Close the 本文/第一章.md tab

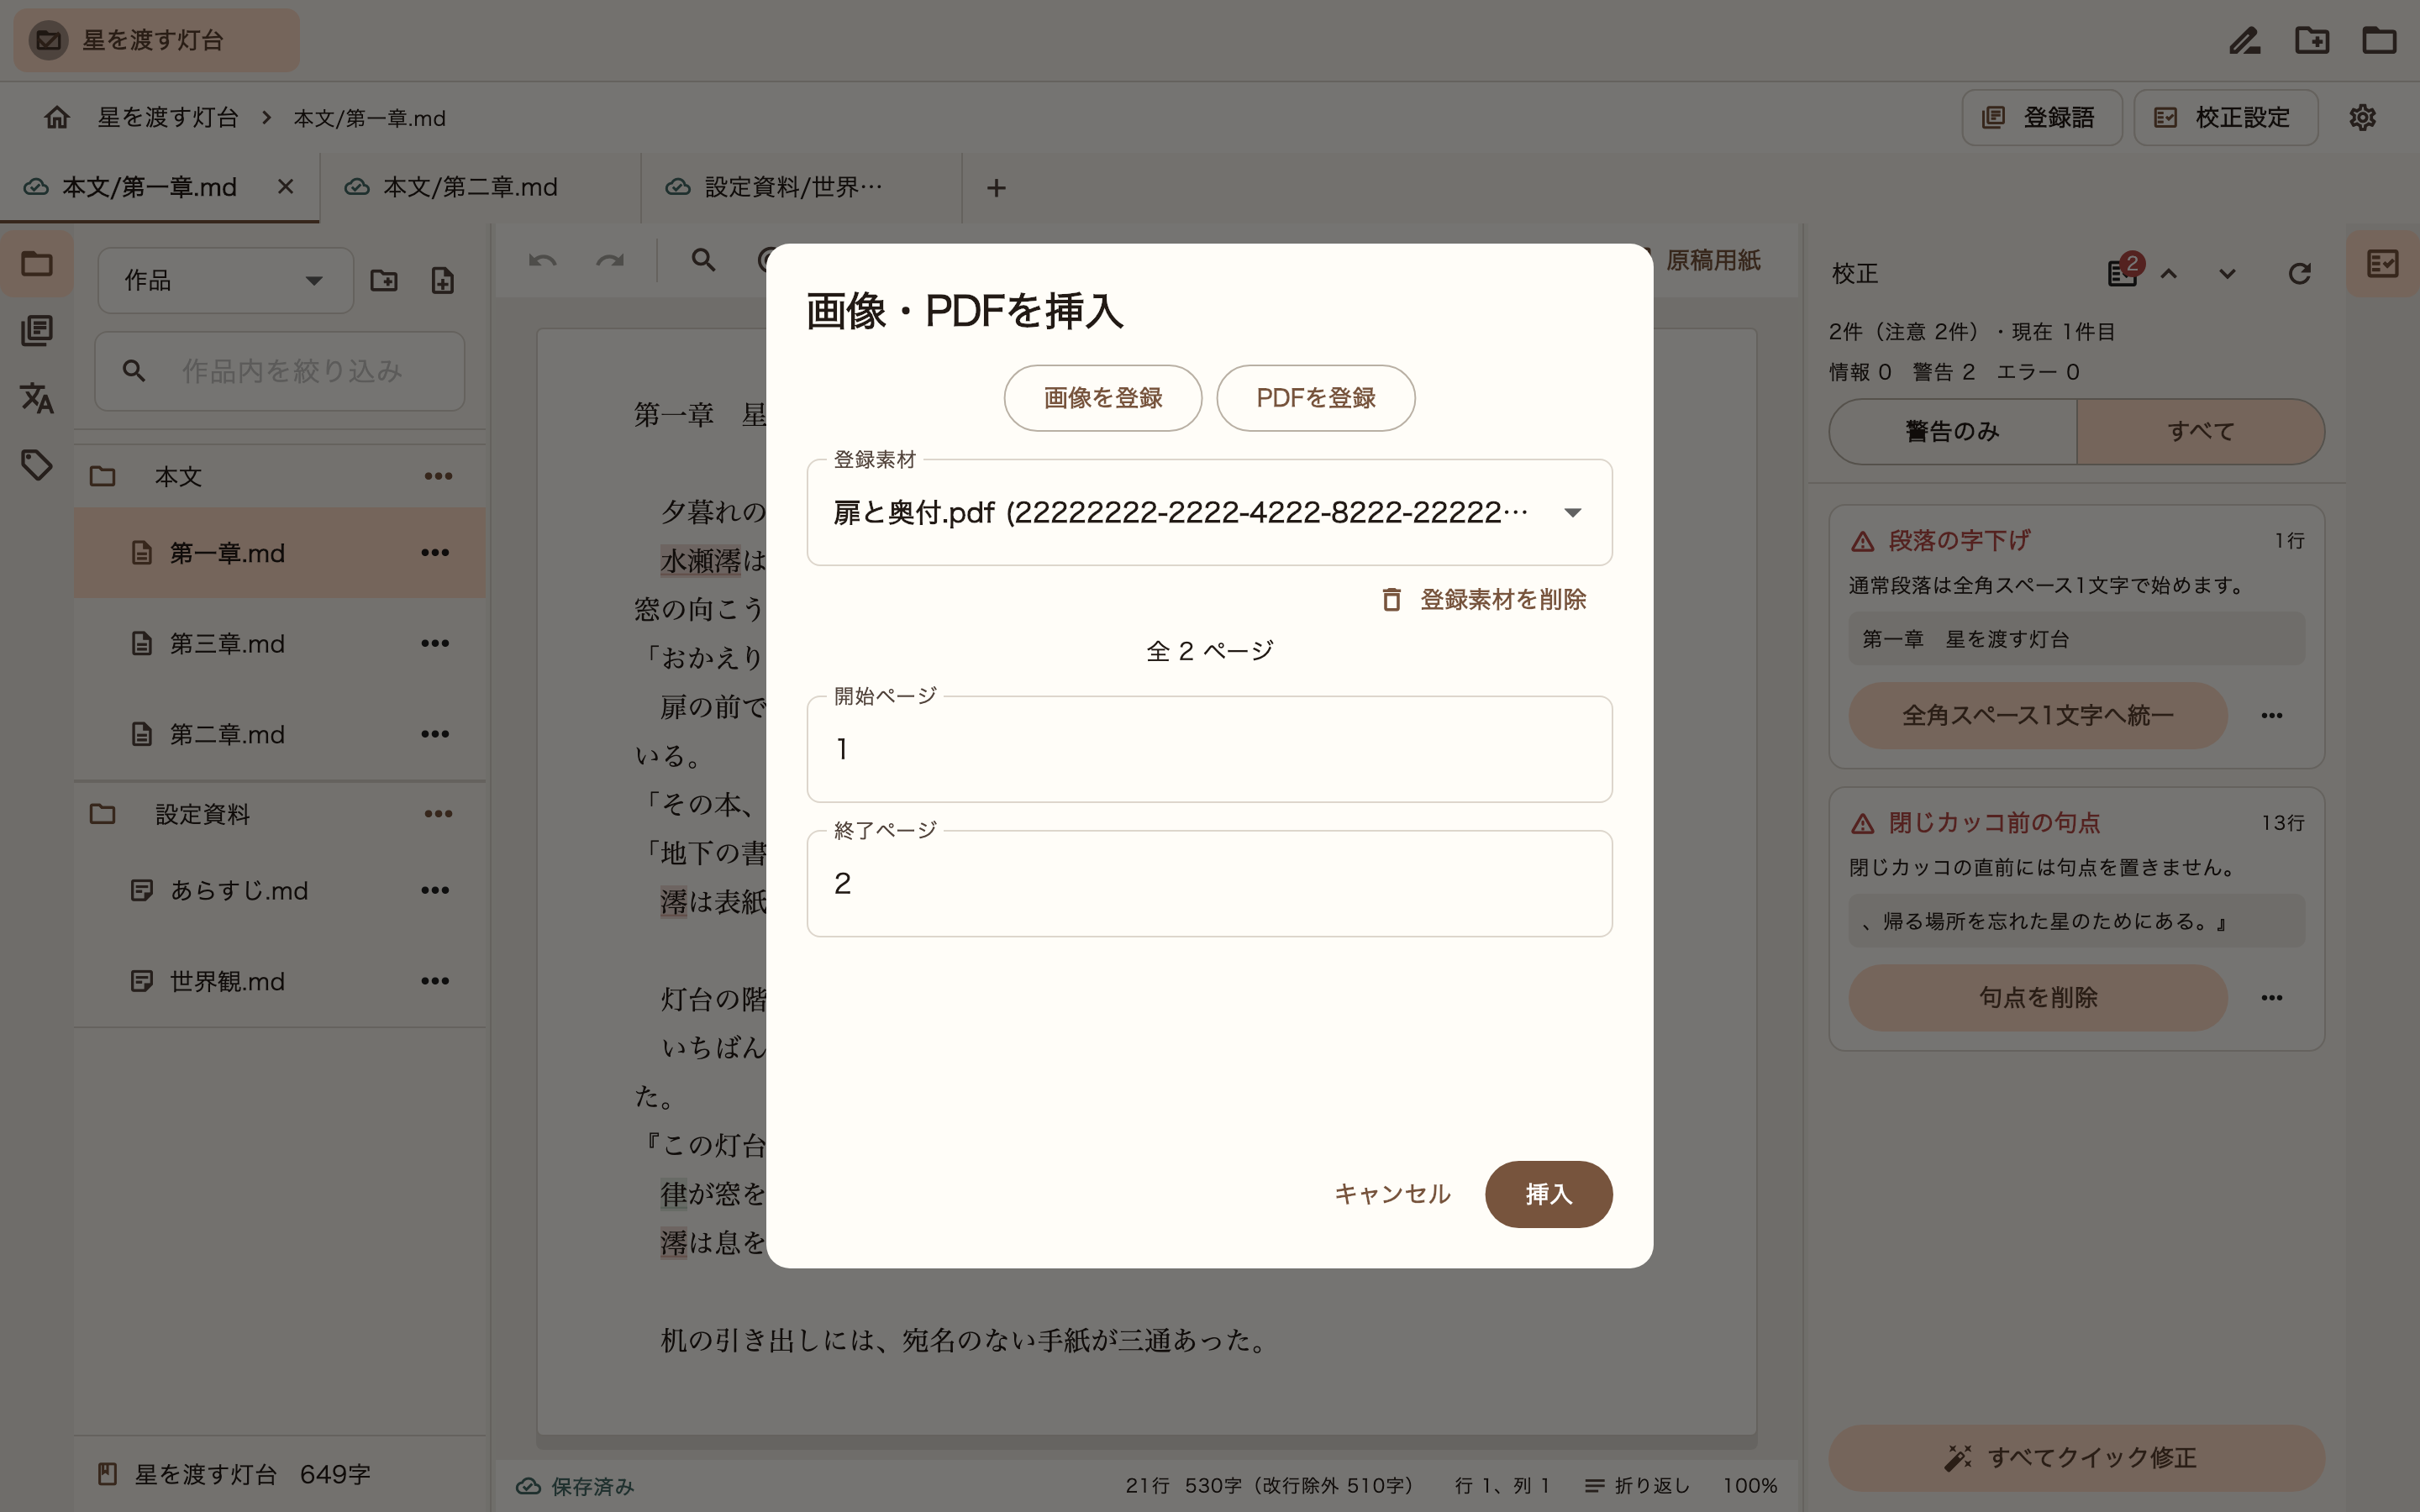(286, 187)
